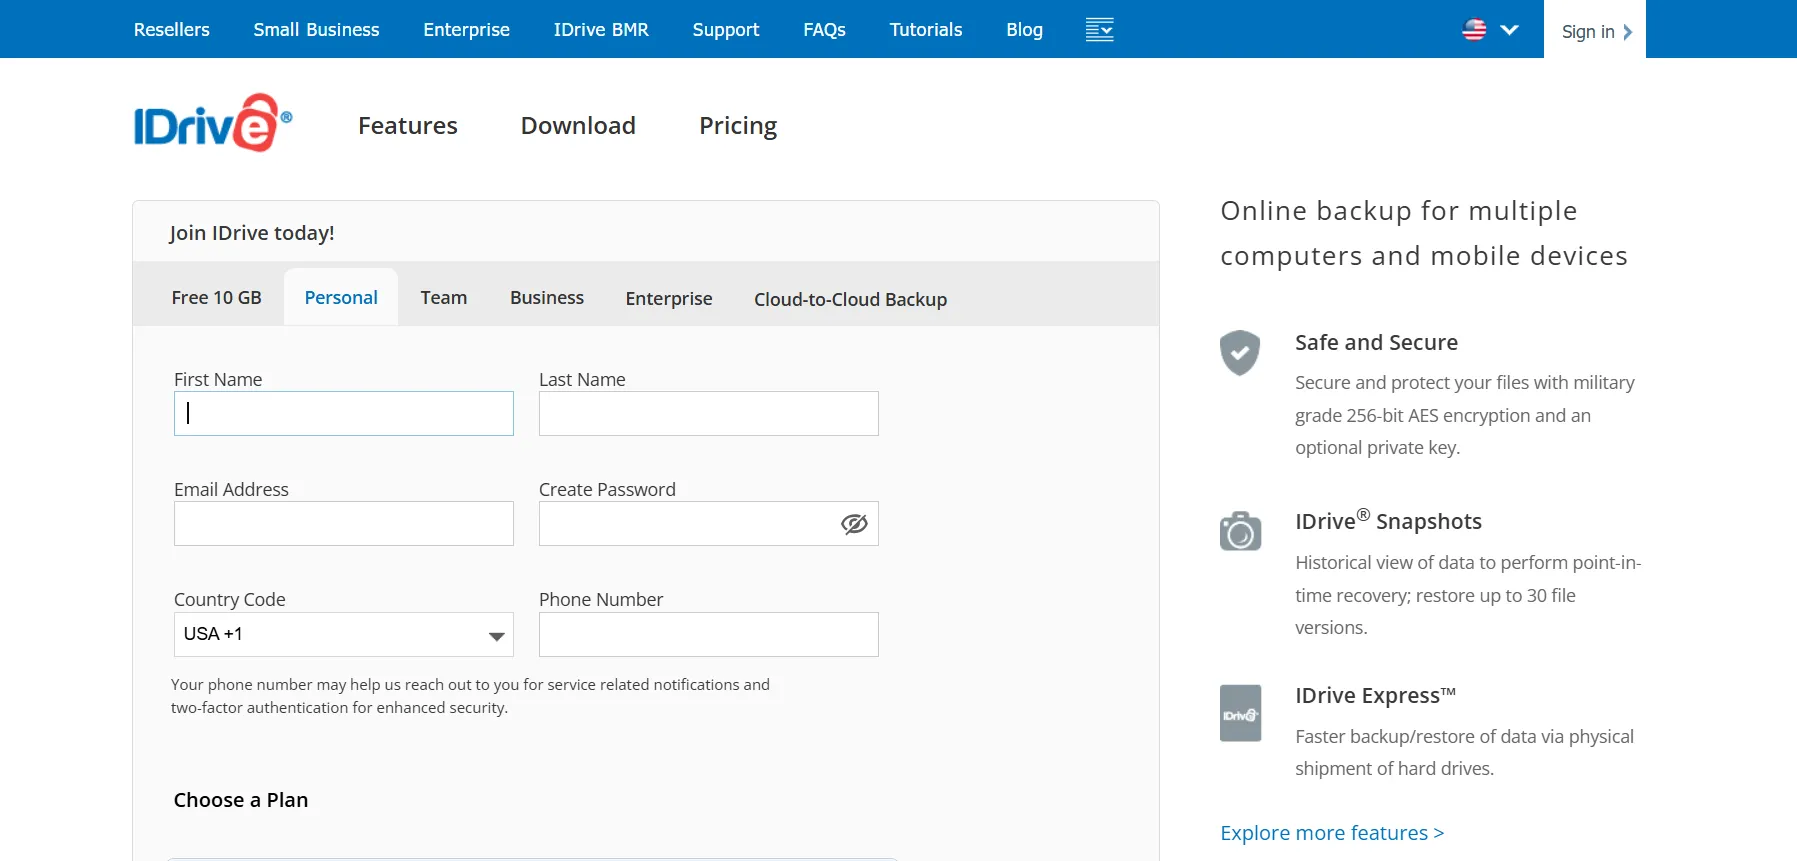Switch to the Business tab
This screenshot has height=861, width=1797.
pos(547,298)
